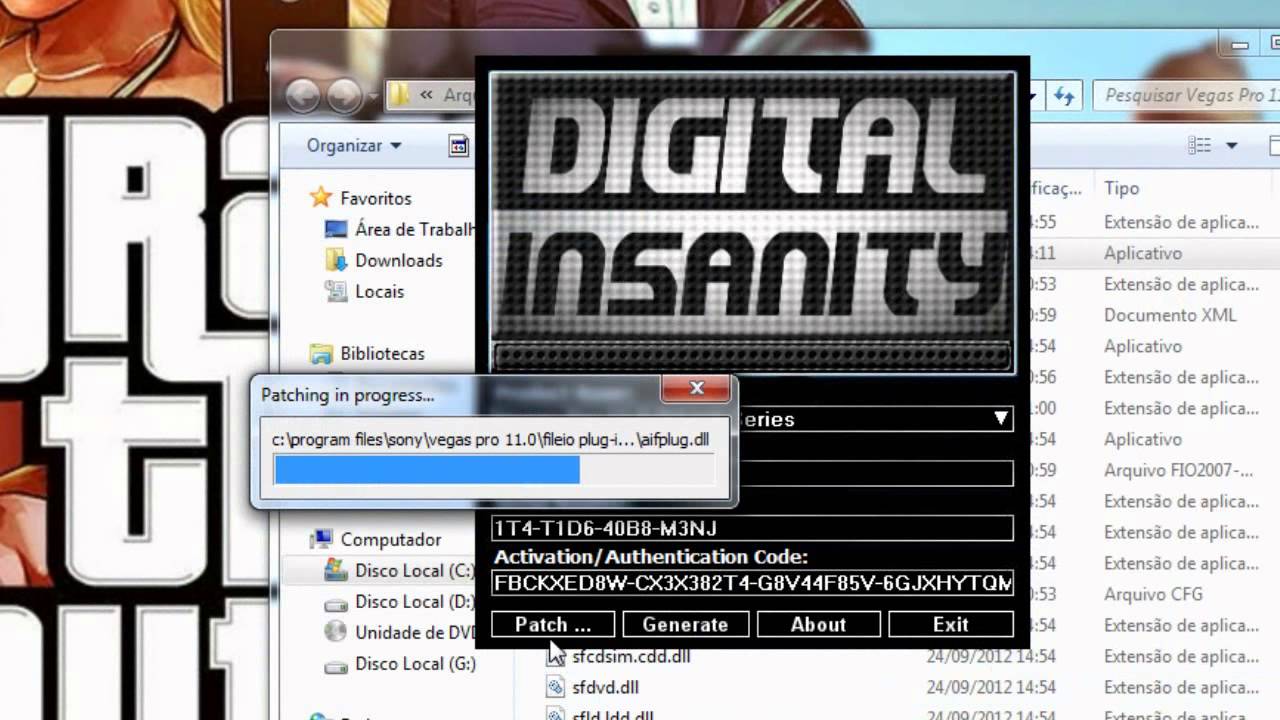Image resolution: width=1280 pixels, height=720 pixels.
Task: Click the Favoritos star icon
Action: [320, 197]
